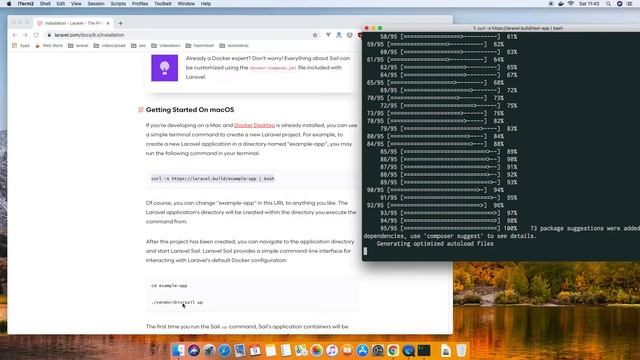
Task: Open the tarlwindcss bookmarks folder
Action: click(x=234, y=46)
